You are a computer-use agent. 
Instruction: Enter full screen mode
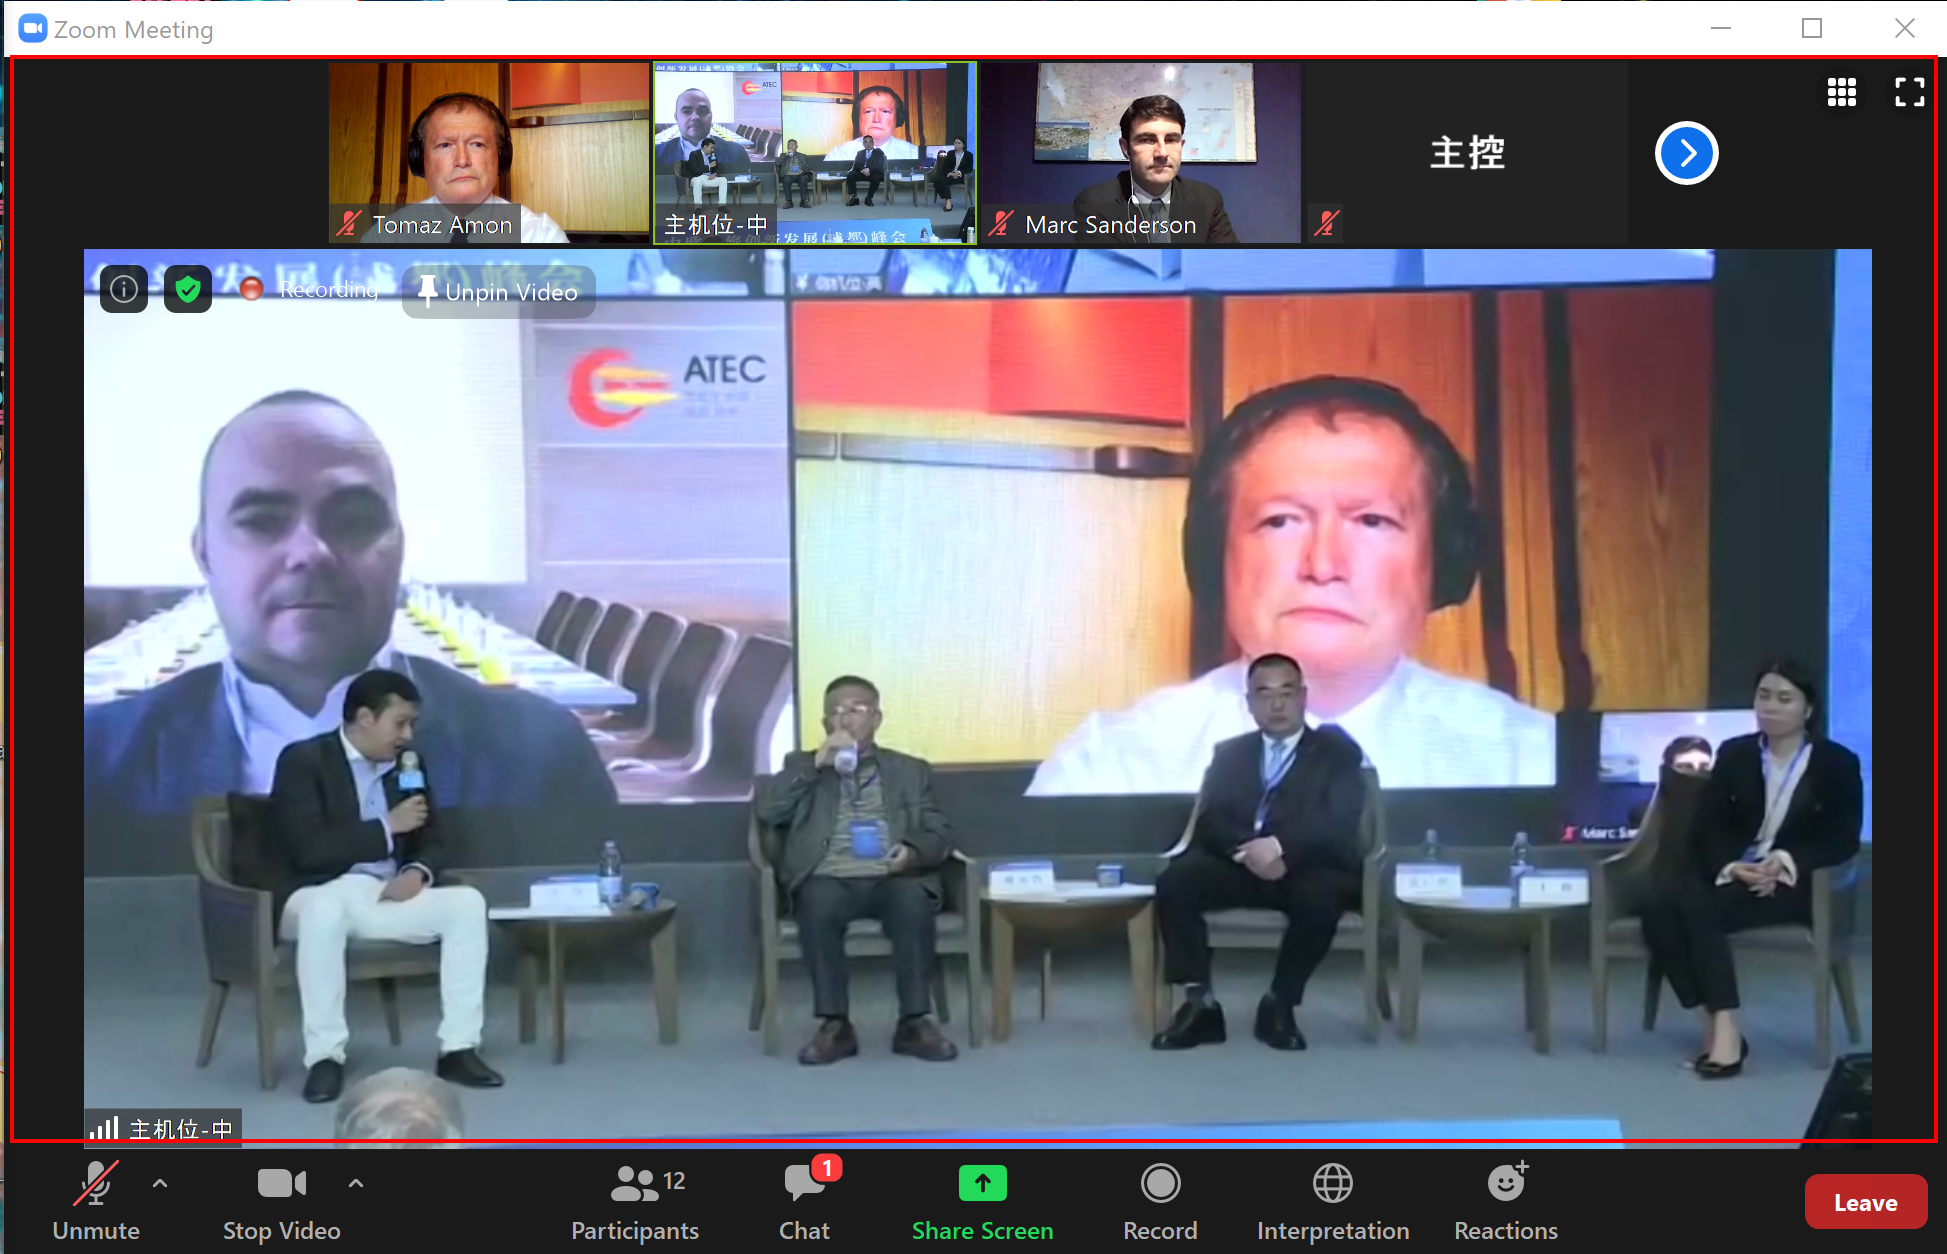tap(1909, 92)
